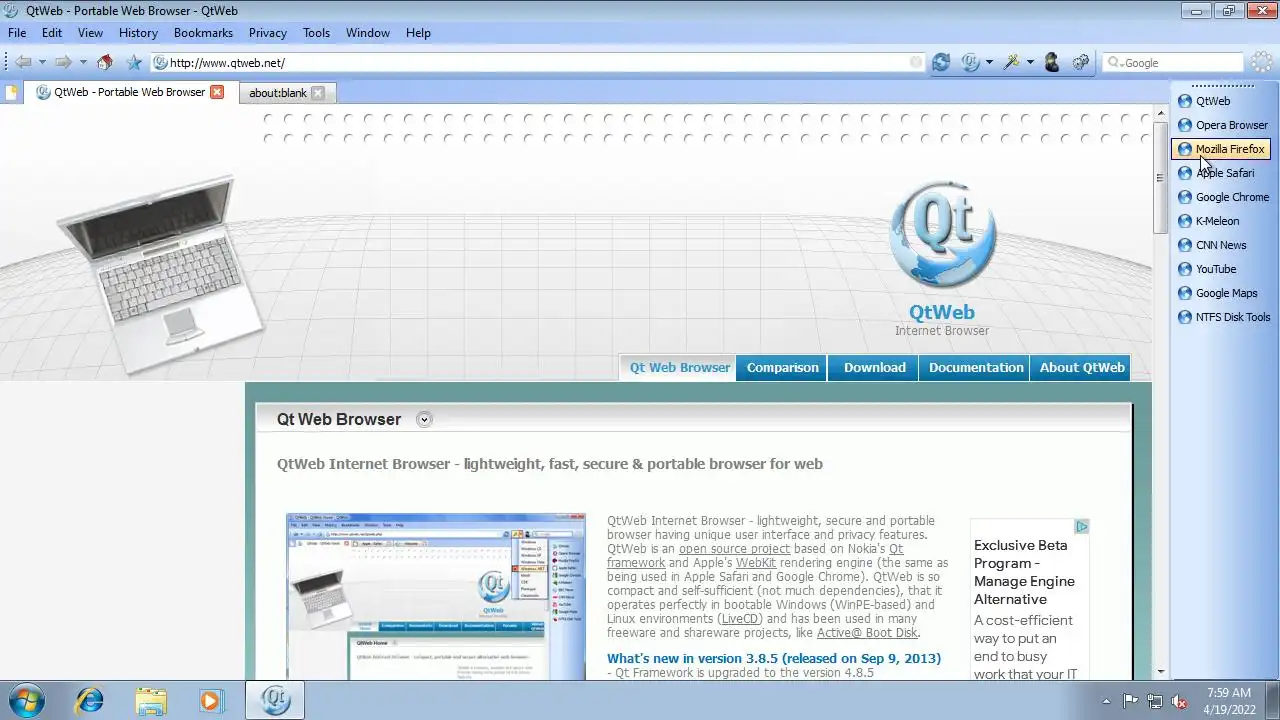Go to the Comparison page tab

pyautogui.click(x=782, y=367)
